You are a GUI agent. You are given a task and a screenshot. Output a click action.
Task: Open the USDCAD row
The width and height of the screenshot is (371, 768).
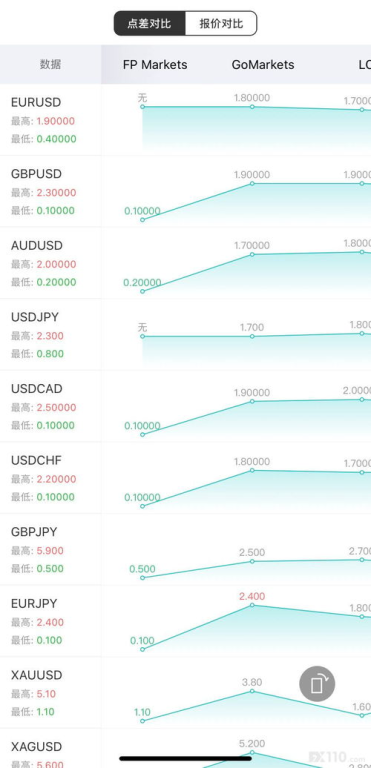185,406
